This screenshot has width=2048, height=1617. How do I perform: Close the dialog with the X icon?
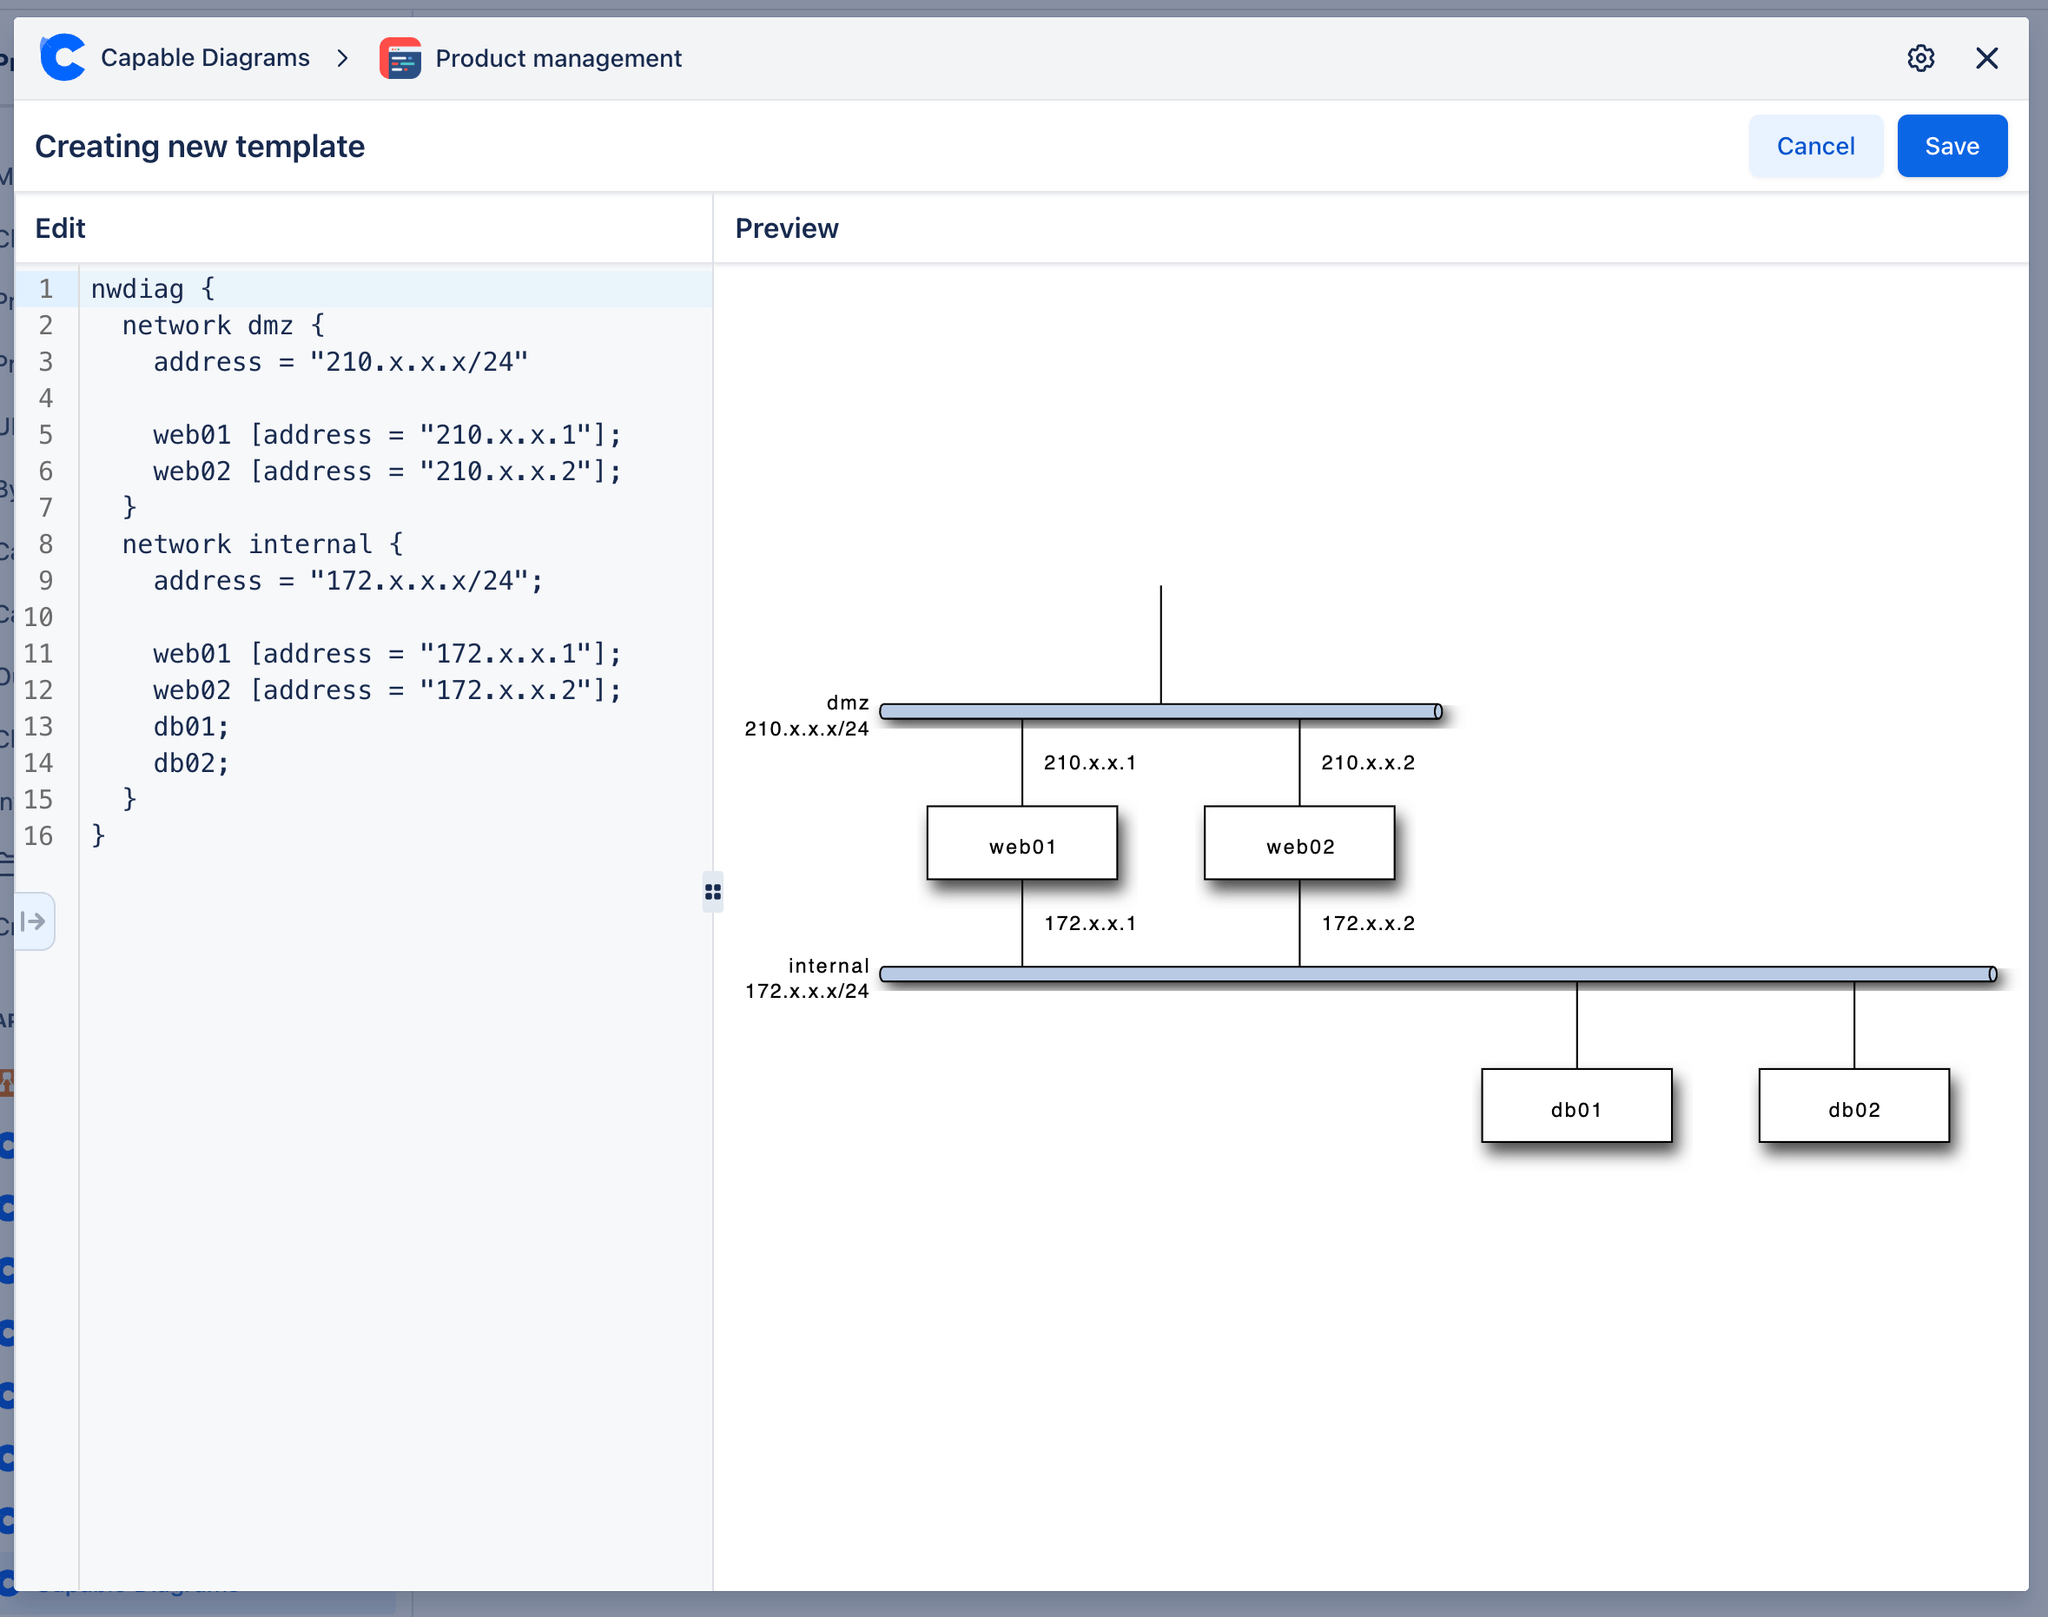click(x=1986, y=58)
